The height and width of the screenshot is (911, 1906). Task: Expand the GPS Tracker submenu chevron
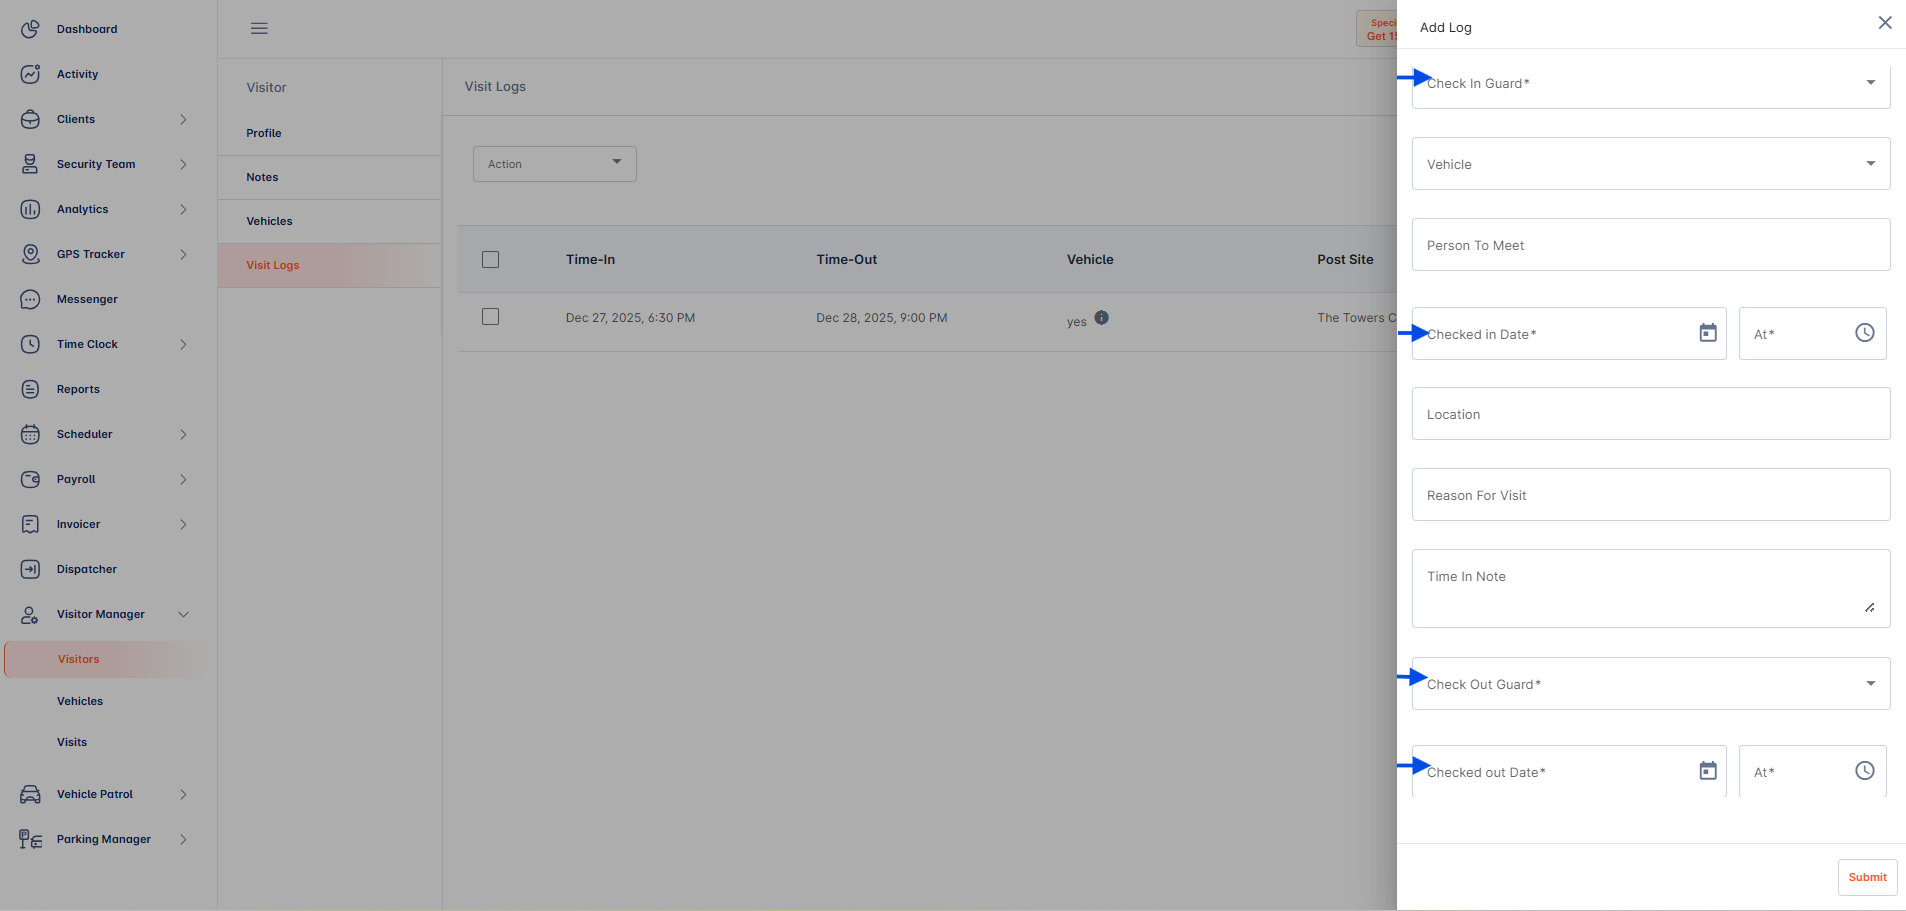(x=183, y=254)
